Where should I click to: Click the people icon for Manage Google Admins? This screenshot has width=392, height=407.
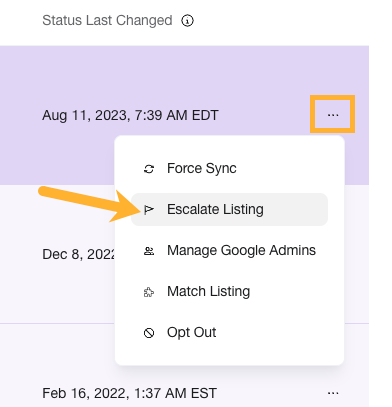click(x=149, y=251)
